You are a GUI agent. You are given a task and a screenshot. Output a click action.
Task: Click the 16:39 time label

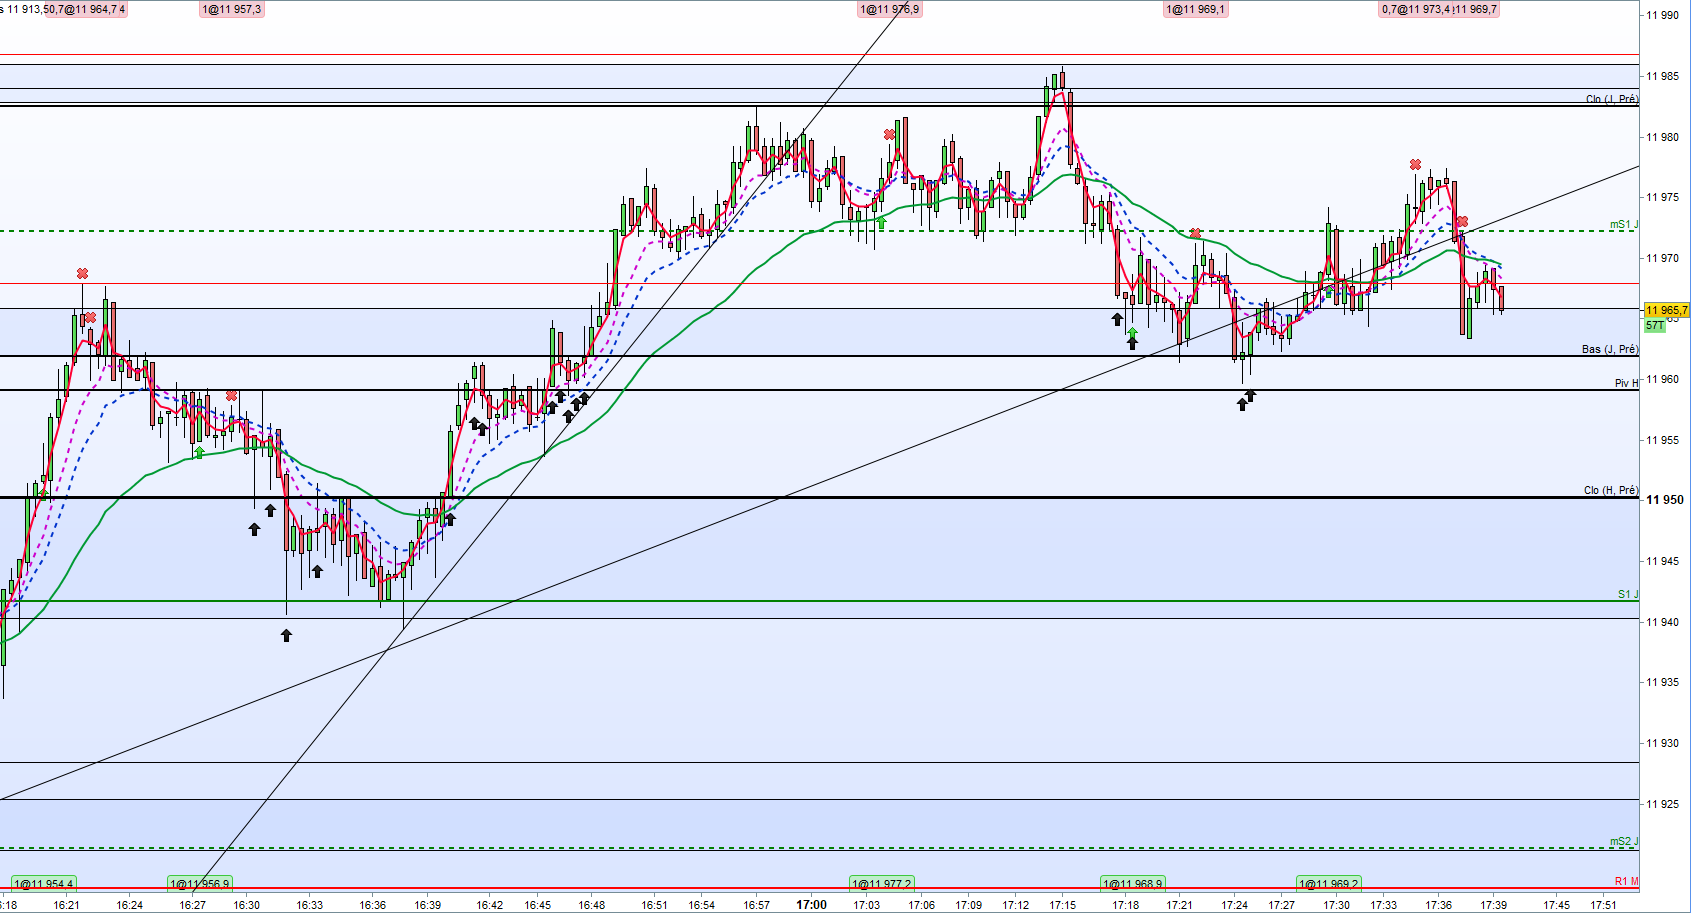pos(427,905)
